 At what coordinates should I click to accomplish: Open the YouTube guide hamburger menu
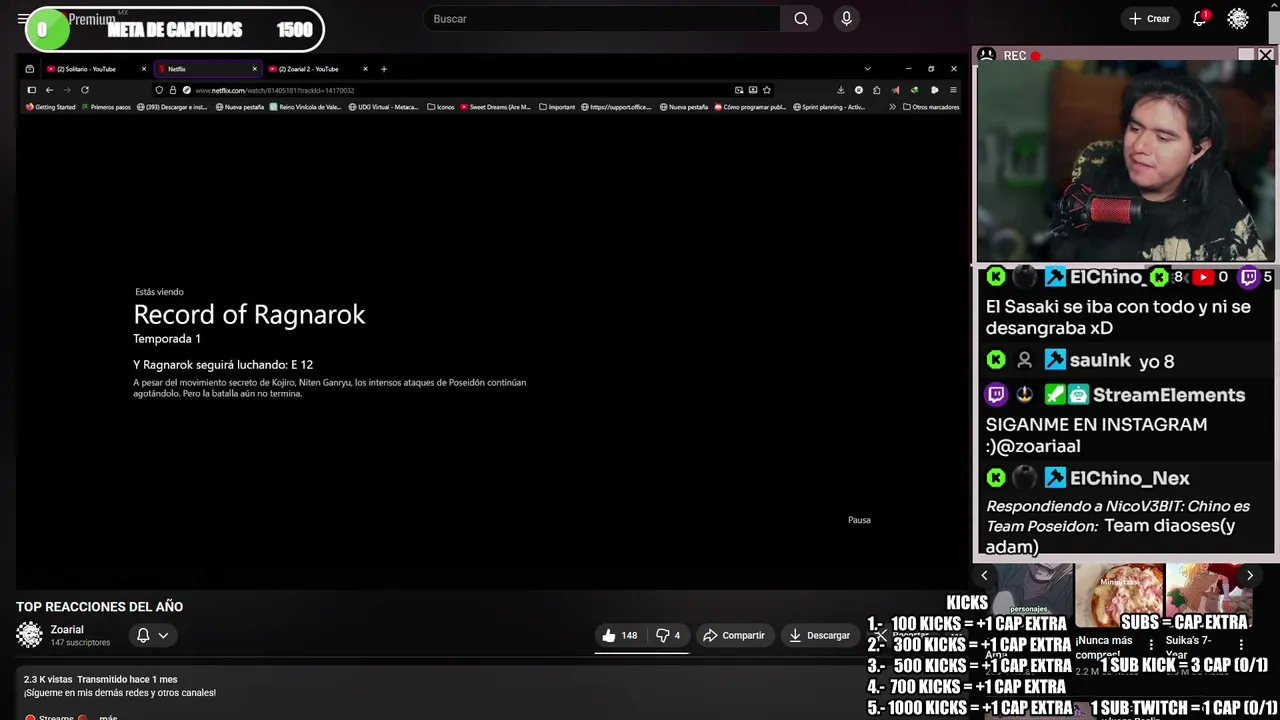coord(22,19)
